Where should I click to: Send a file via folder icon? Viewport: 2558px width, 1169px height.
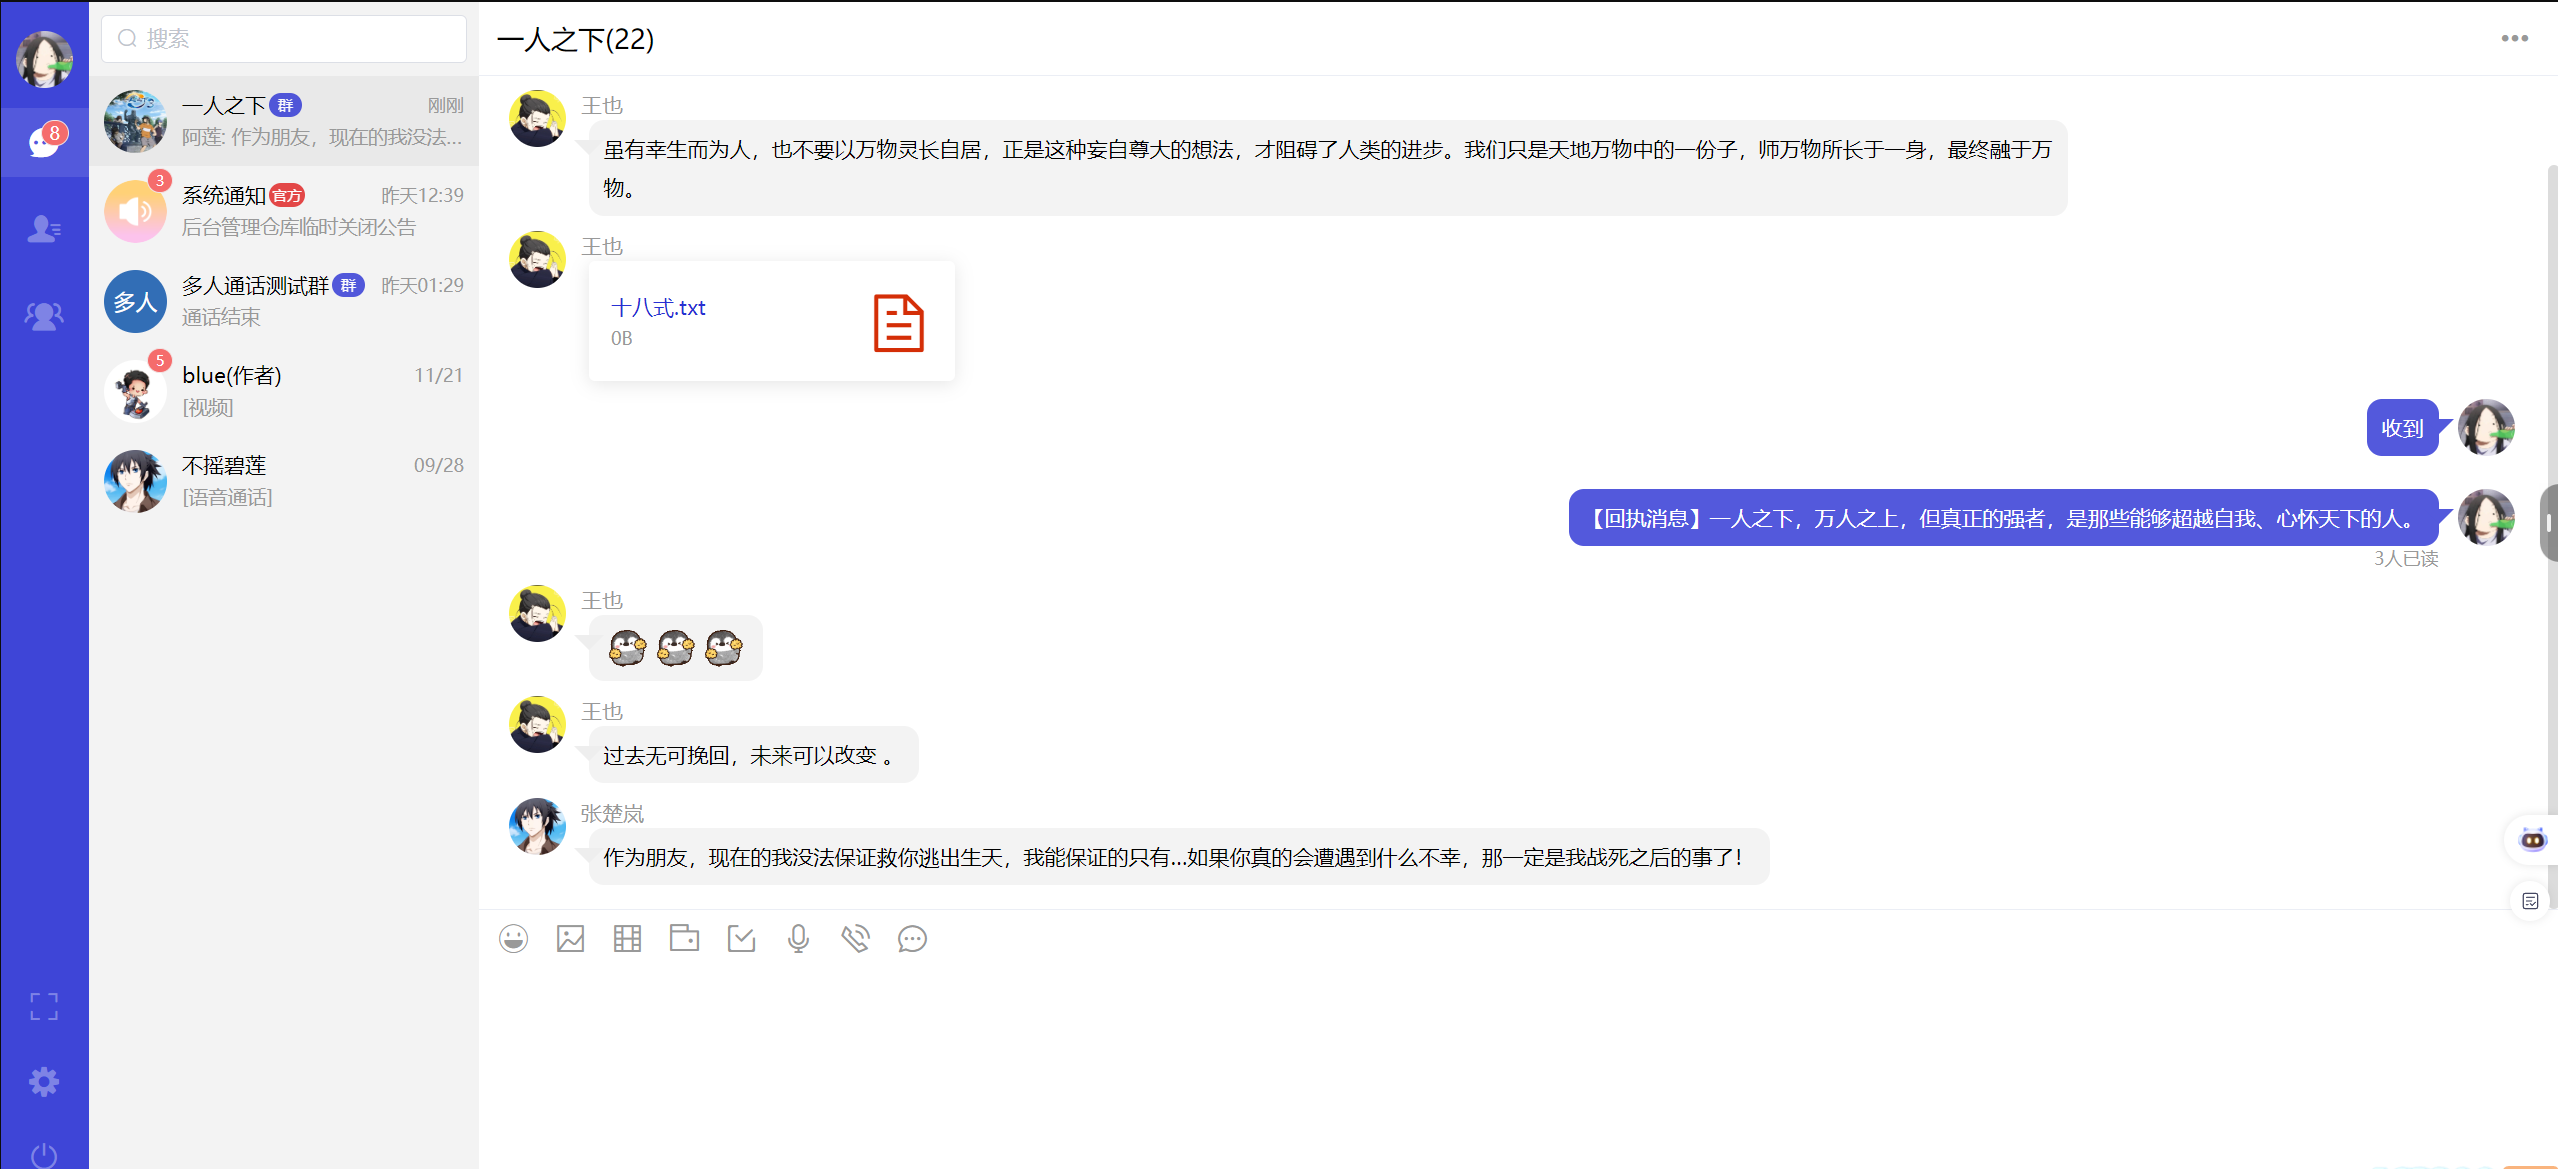684,938
